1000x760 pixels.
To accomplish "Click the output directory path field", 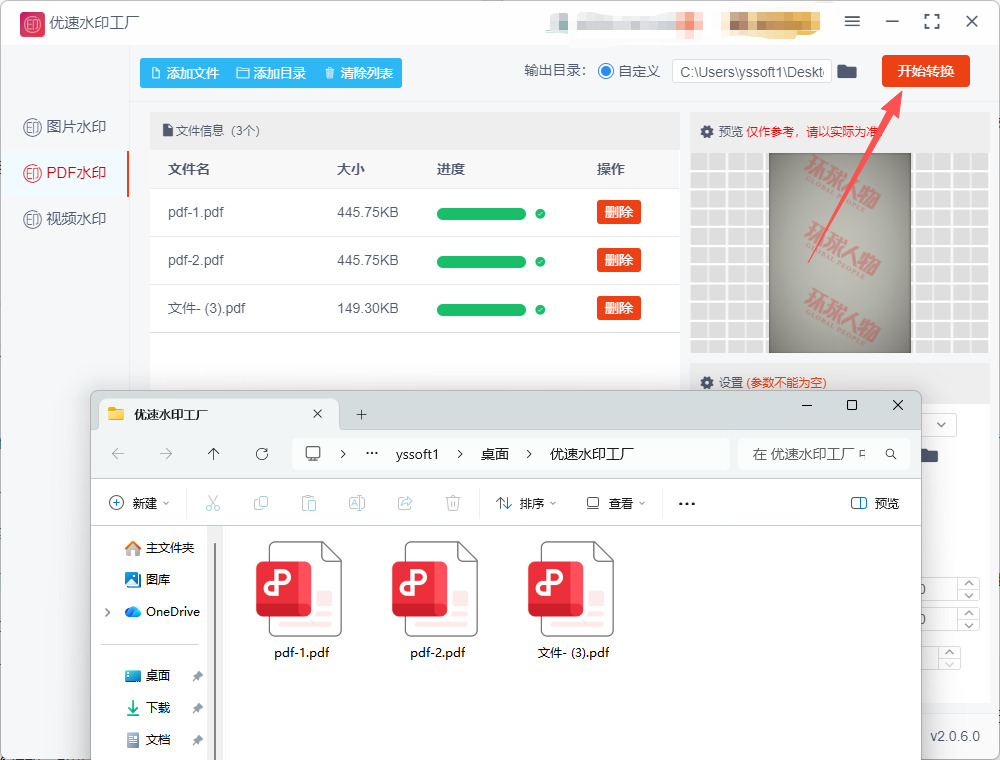I will (x=752, y=71).
